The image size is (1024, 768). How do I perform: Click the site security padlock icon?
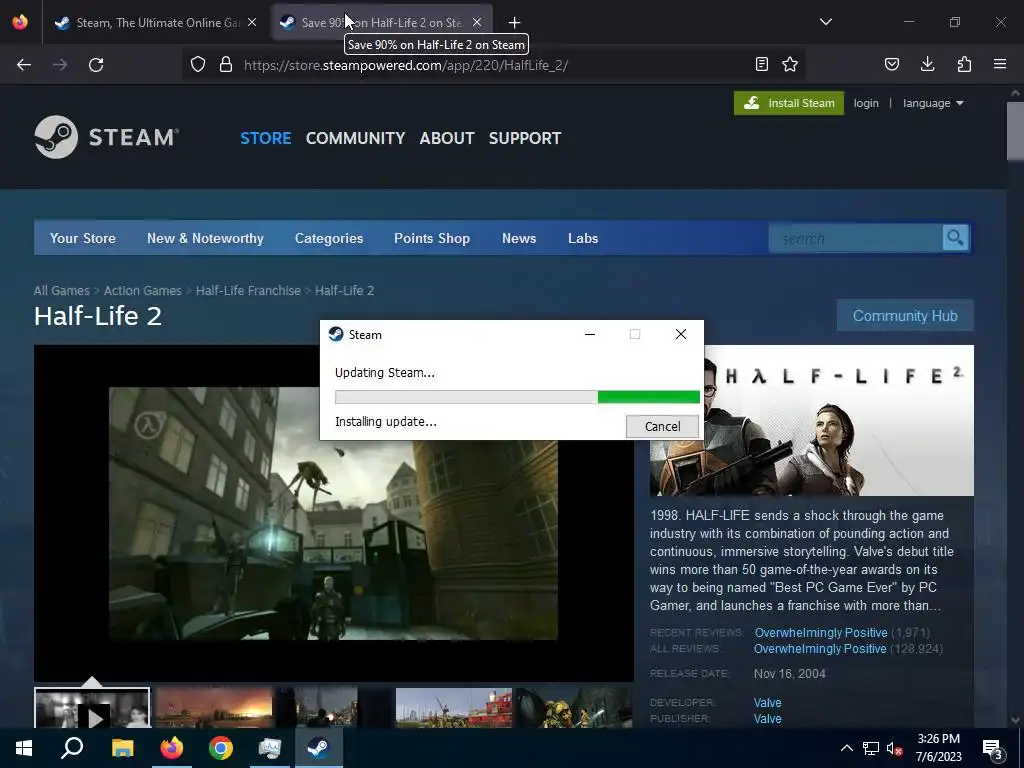(226, 65)
